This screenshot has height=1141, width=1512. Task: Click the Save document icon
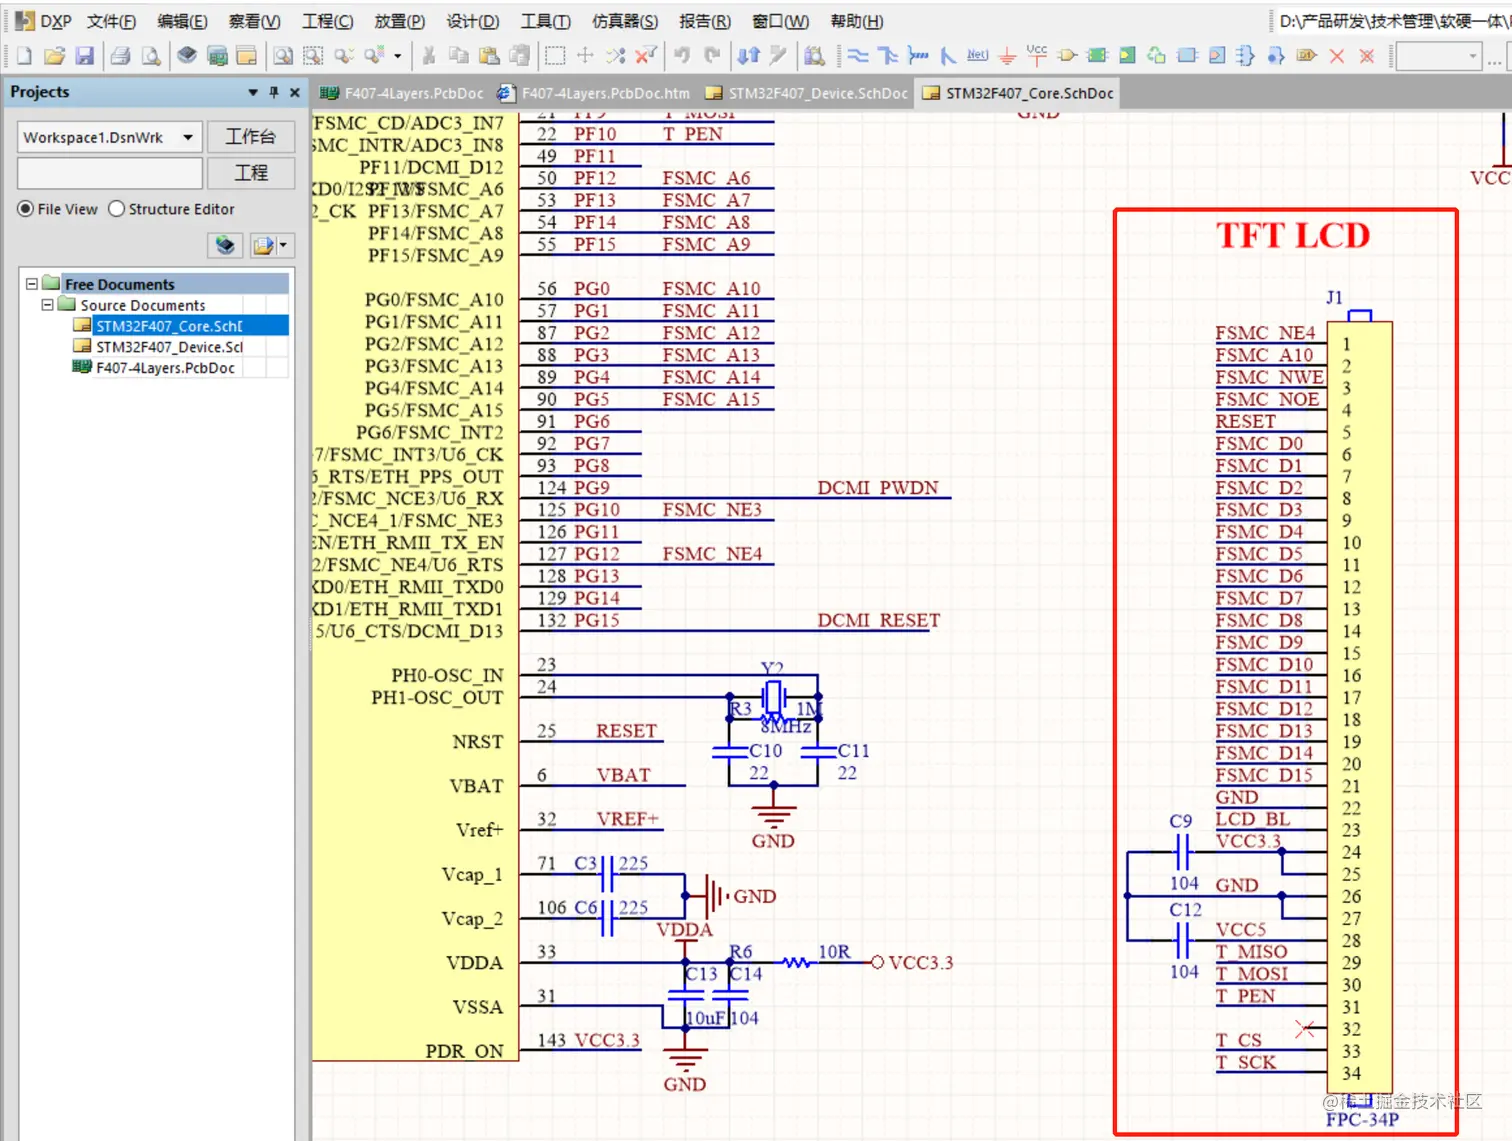pos(85,56)
